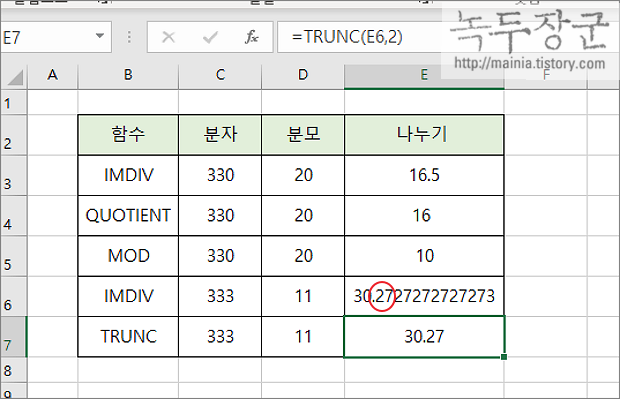Click the result cell showing 10
This screenshot has height=399, width=620.
424,256
